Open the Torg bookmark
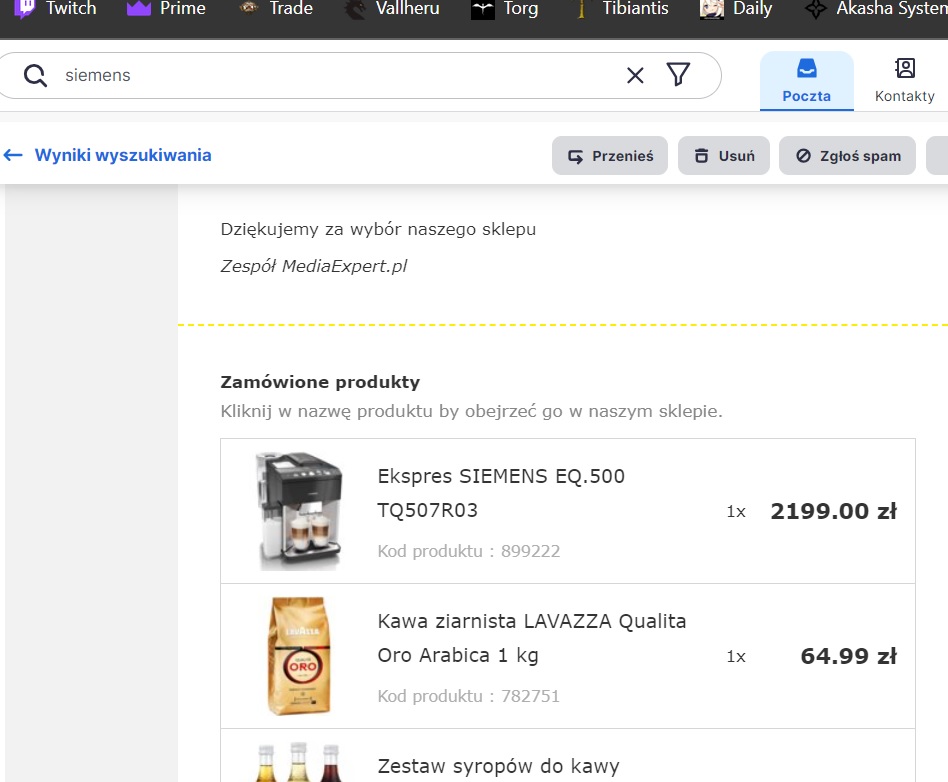 505,9
